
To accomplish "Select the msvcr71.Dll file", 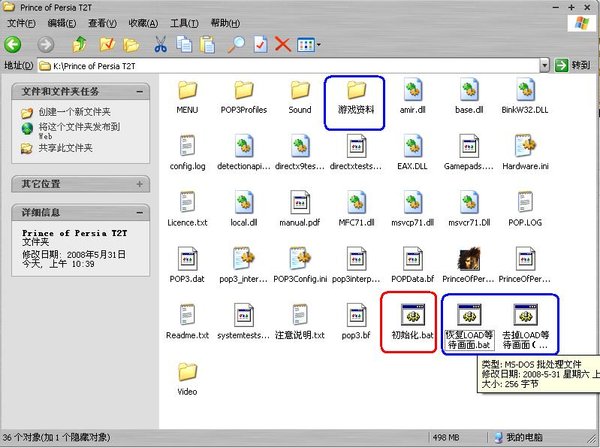I will (469, 209).
